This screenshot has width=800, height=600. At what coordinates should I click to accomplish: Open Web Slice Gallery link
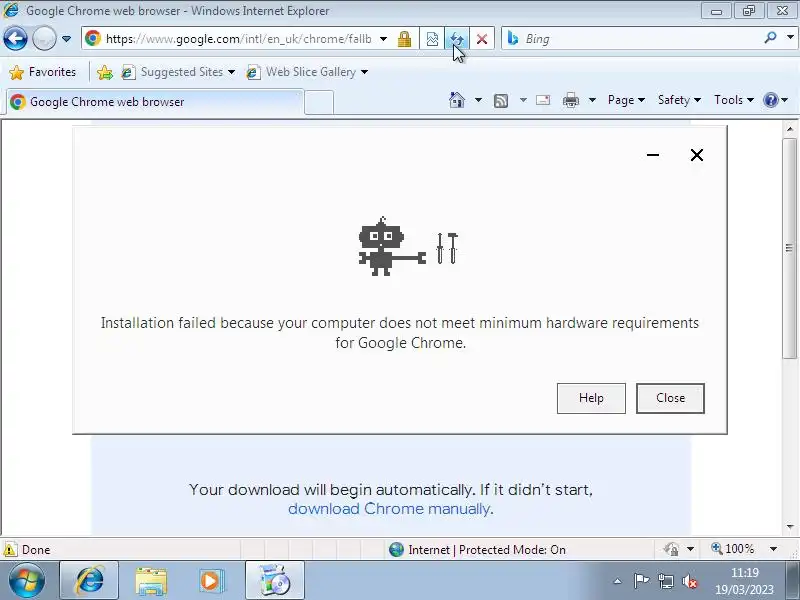pyautogui.click(x=302, y=72)
